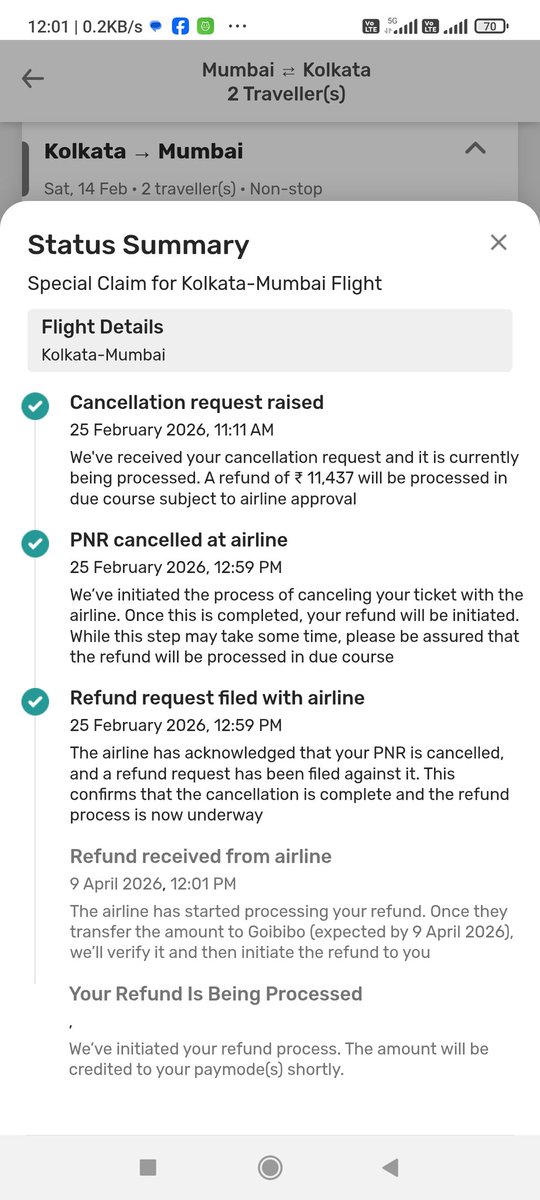Tap Android triangle back button
540x1200 pixels.
click(391, 1167)
